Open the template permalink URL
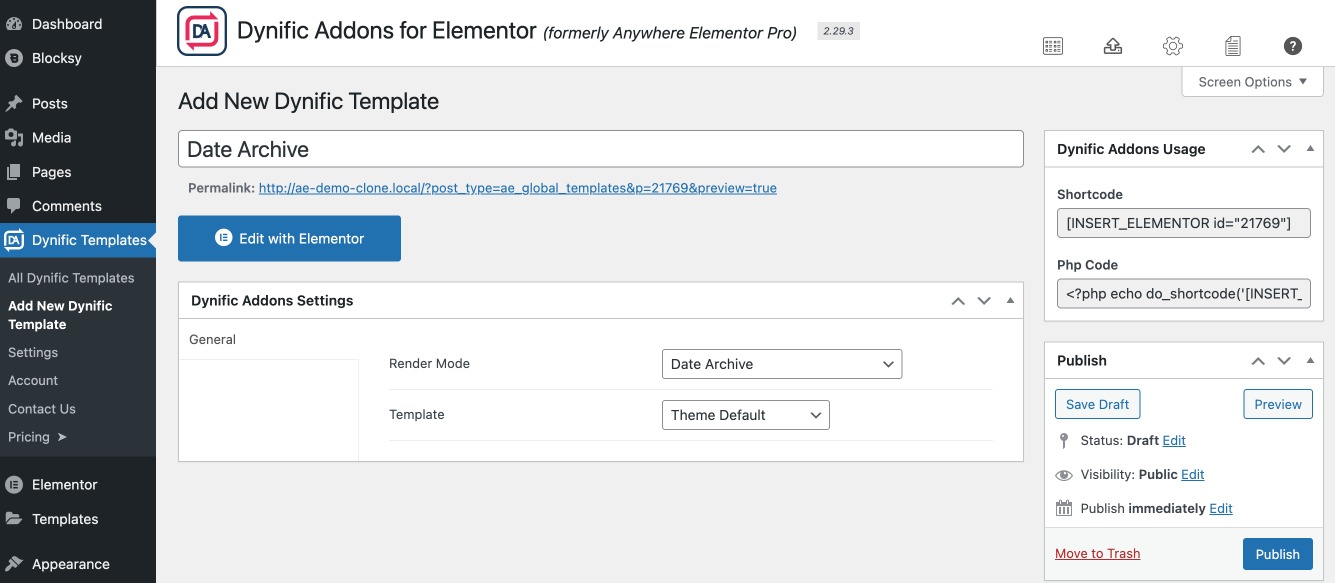 [x=517, y=188]
